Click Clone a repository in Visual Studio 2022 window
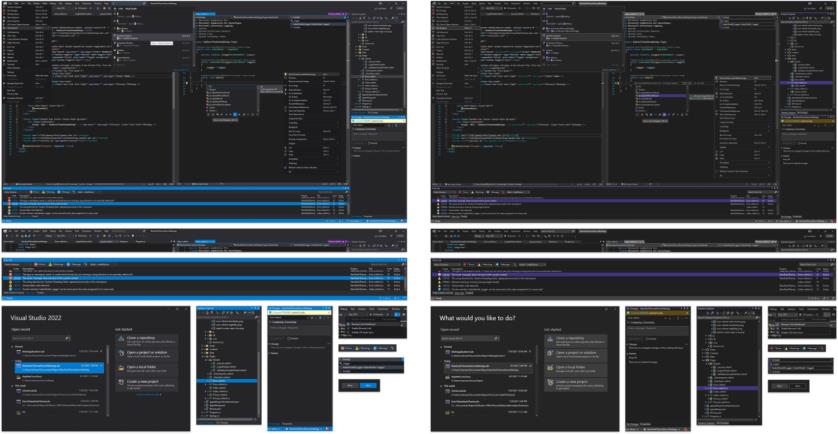Viewport: 838px width, 434px height. point(146,340)
